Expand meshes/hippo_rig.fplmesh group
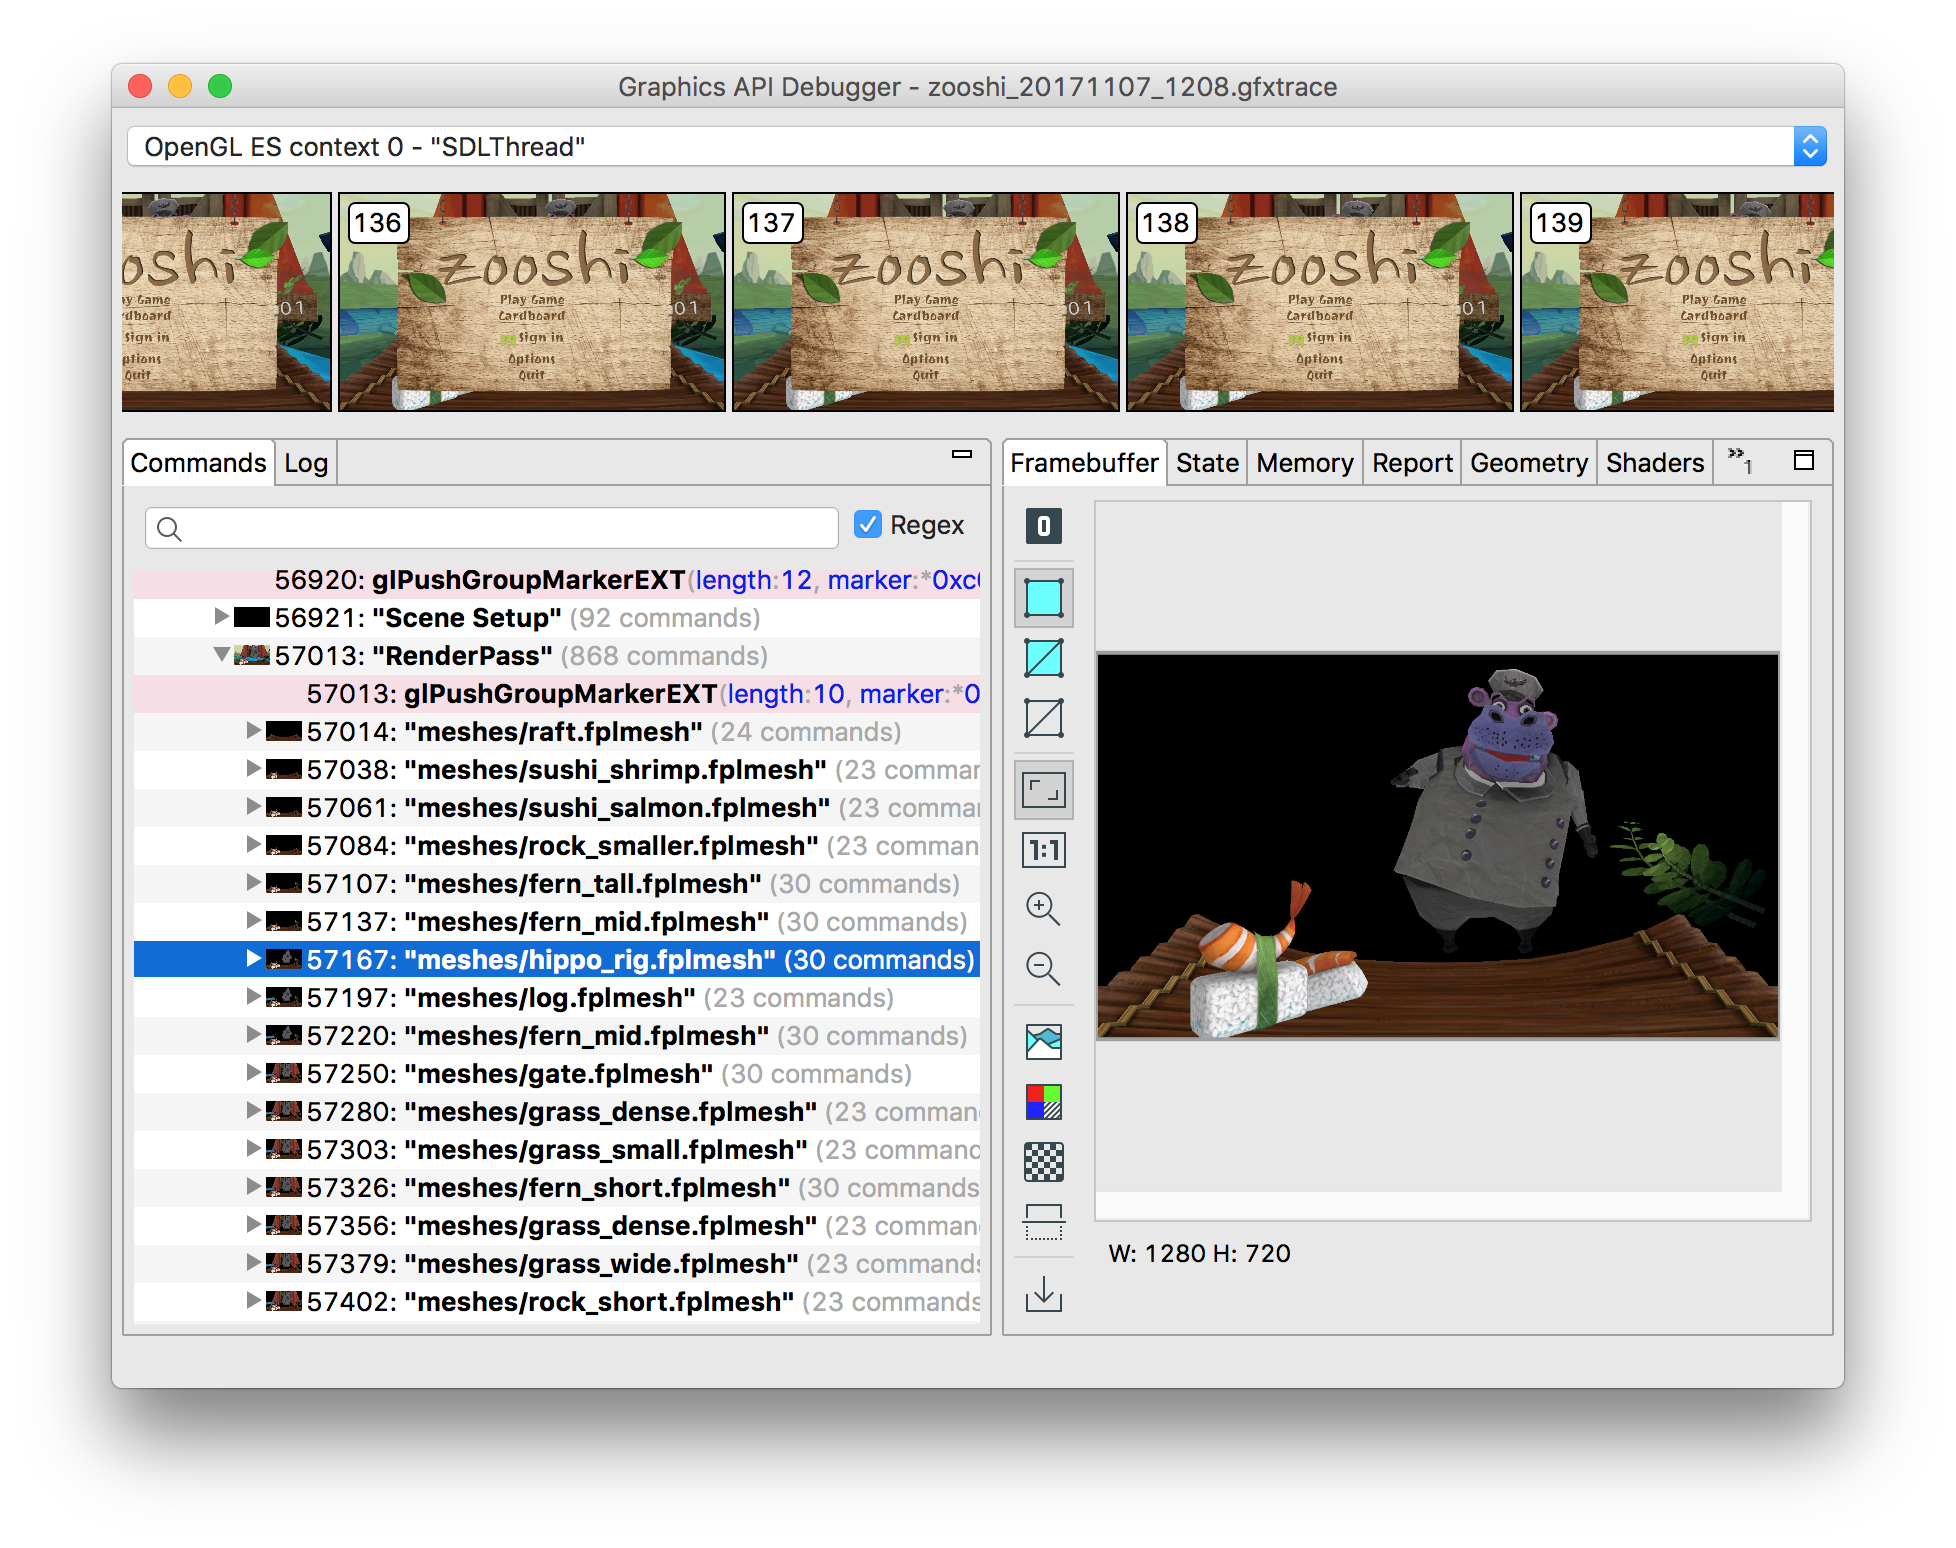The height and width of the screenshot is (1548, 1956). 253,959
